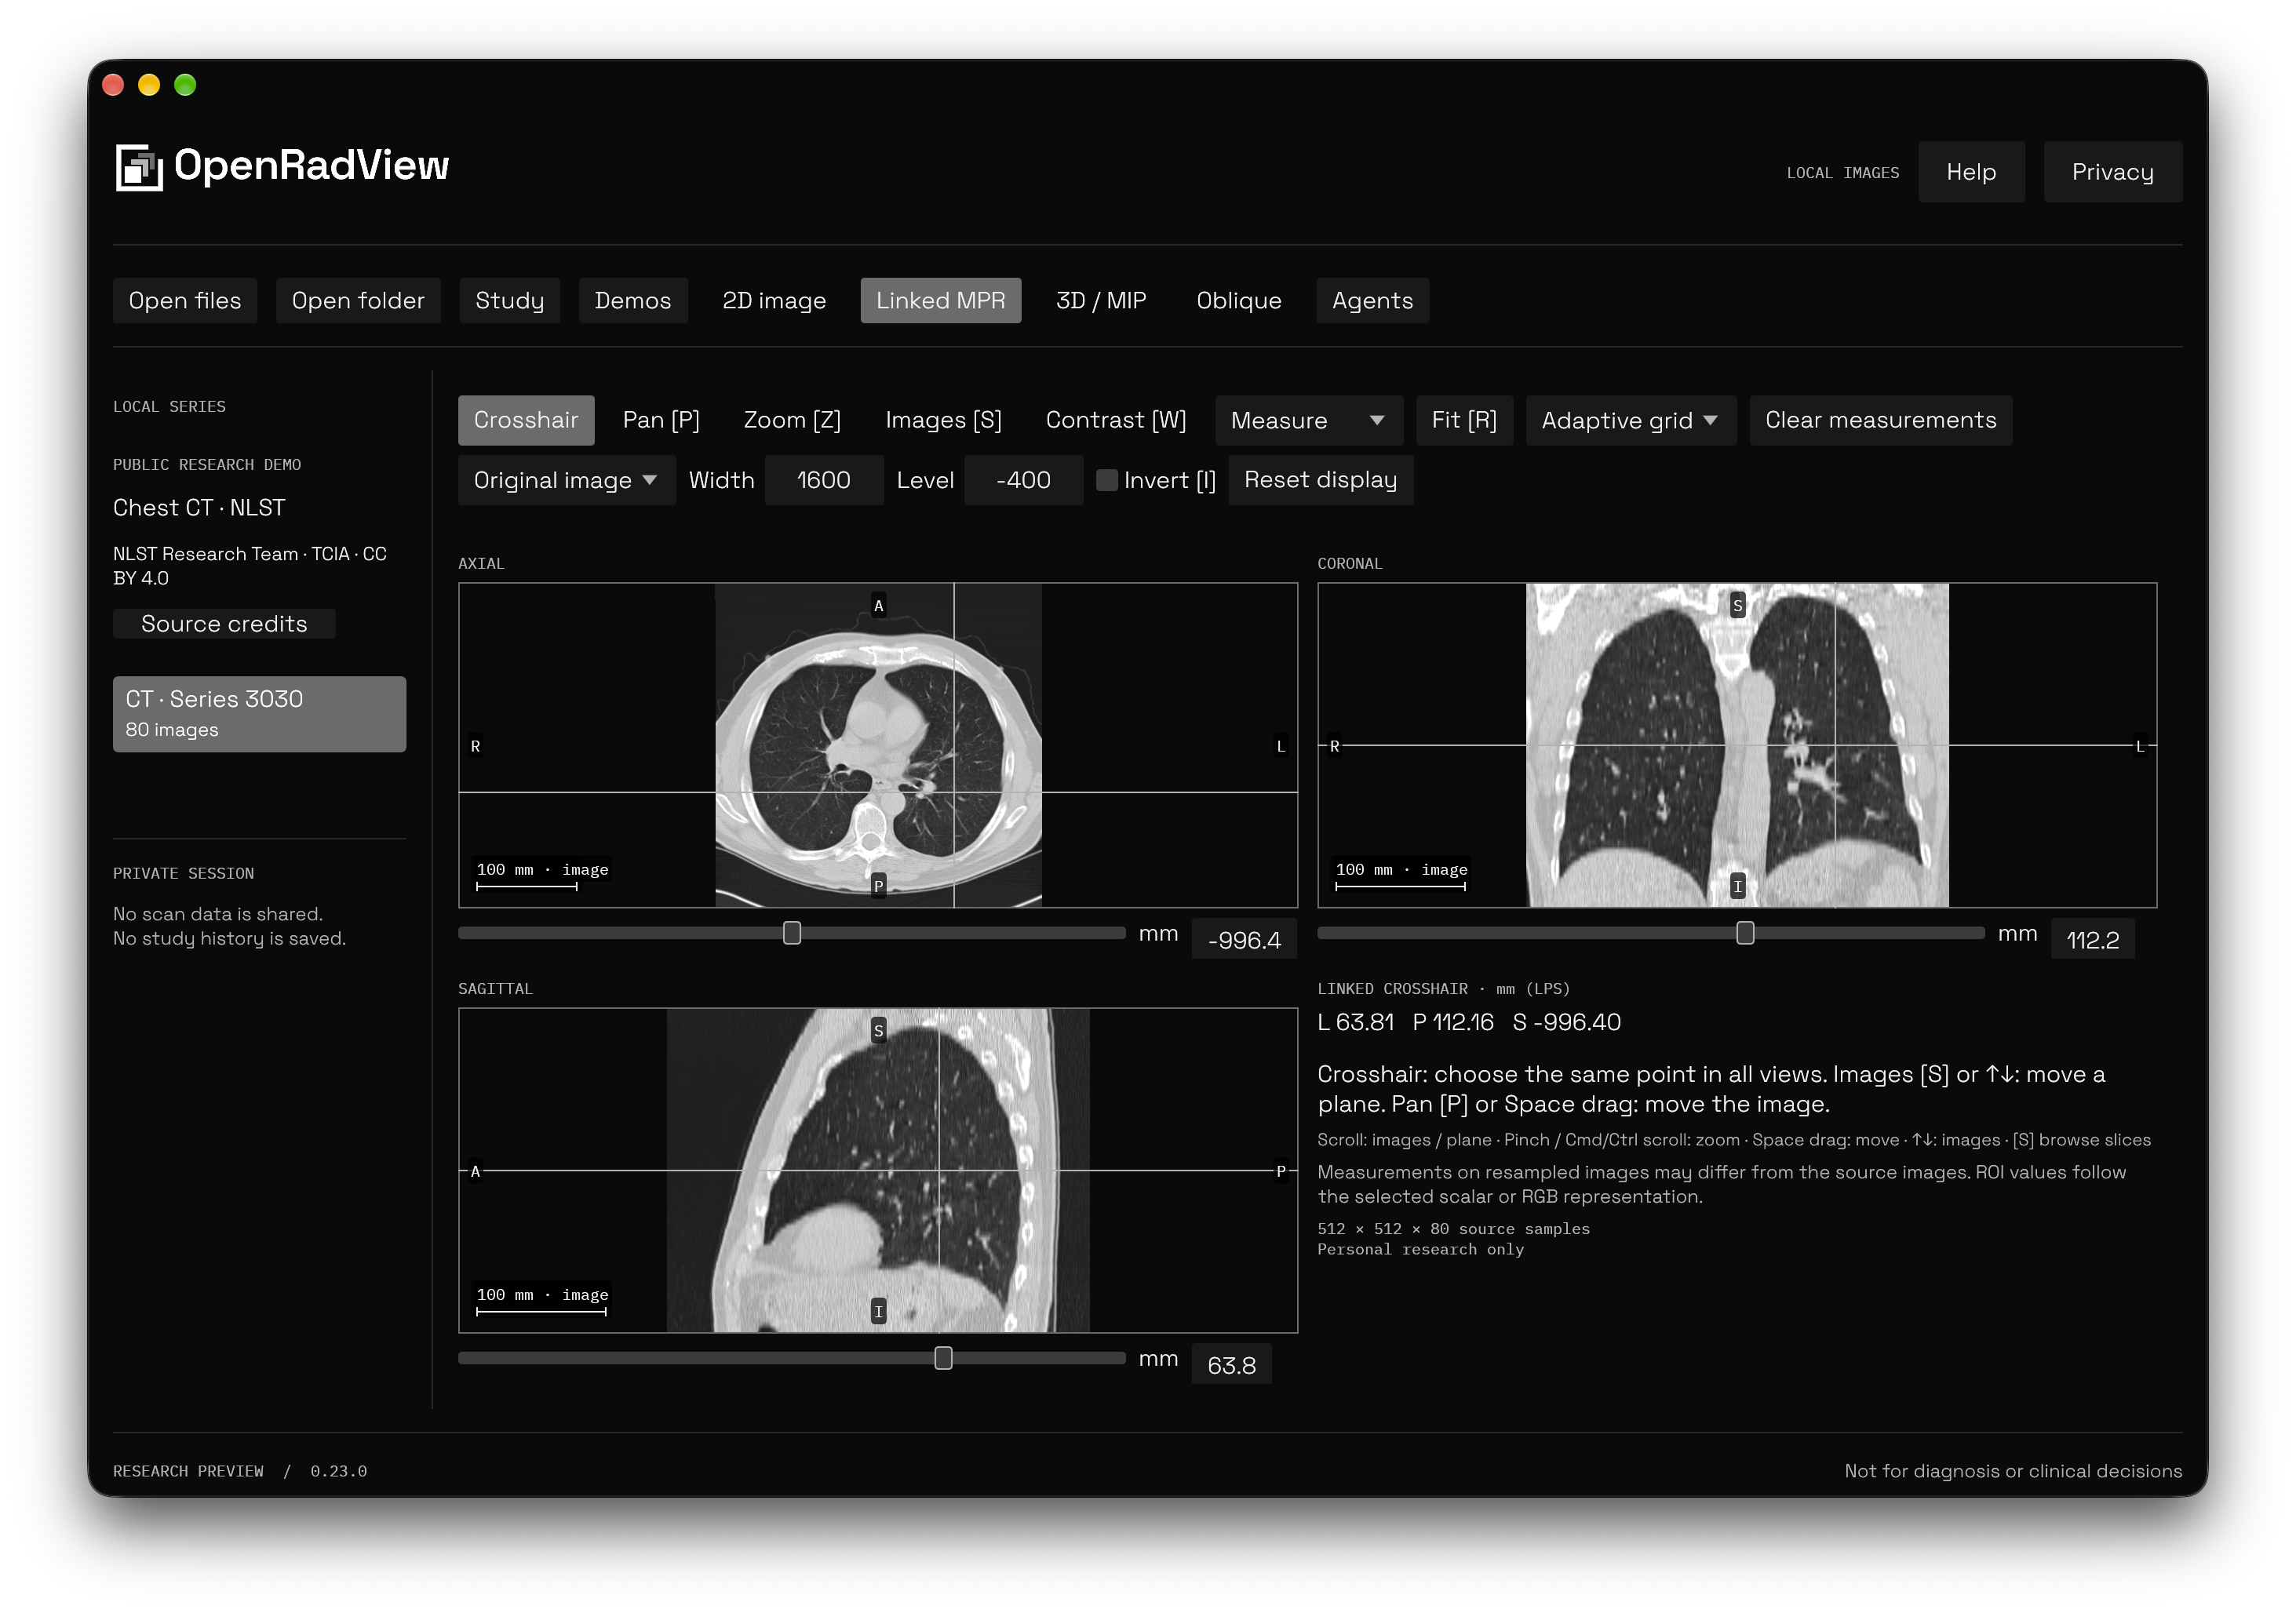
Task: Click the axial position field -996.4
Action: click(x=1244, y=939)
